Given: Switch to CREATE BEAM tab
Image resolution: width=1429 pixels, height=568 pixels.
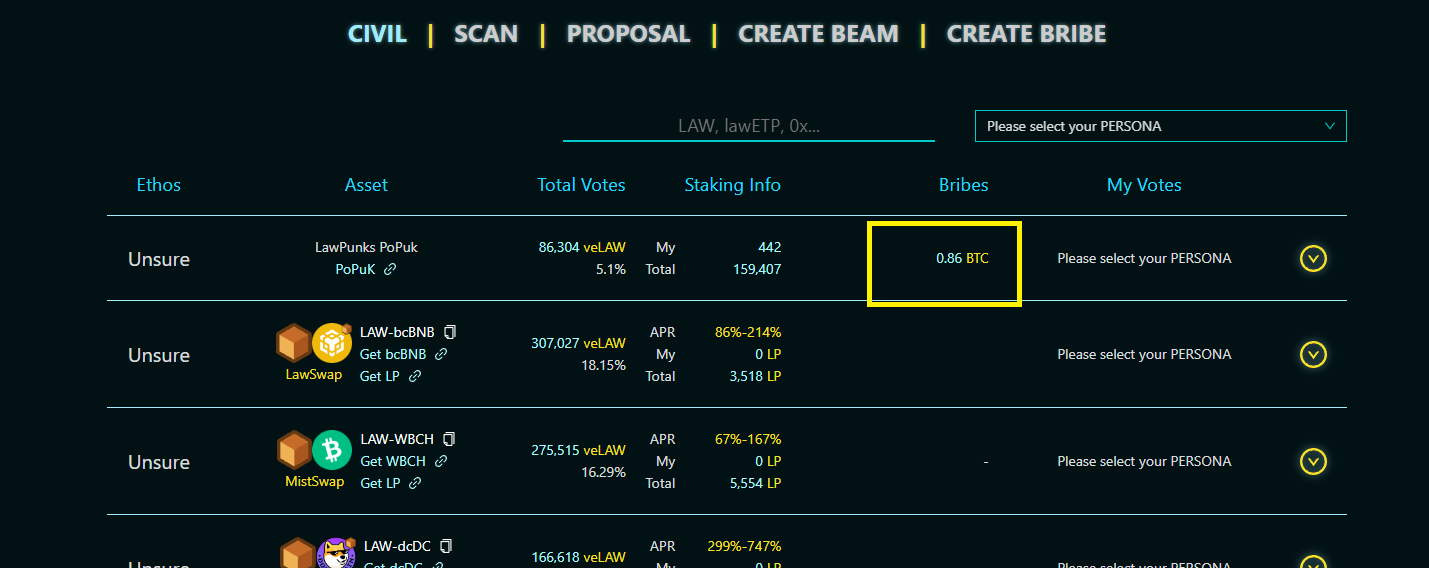Looking at the screenshot, I should [818, 34].
